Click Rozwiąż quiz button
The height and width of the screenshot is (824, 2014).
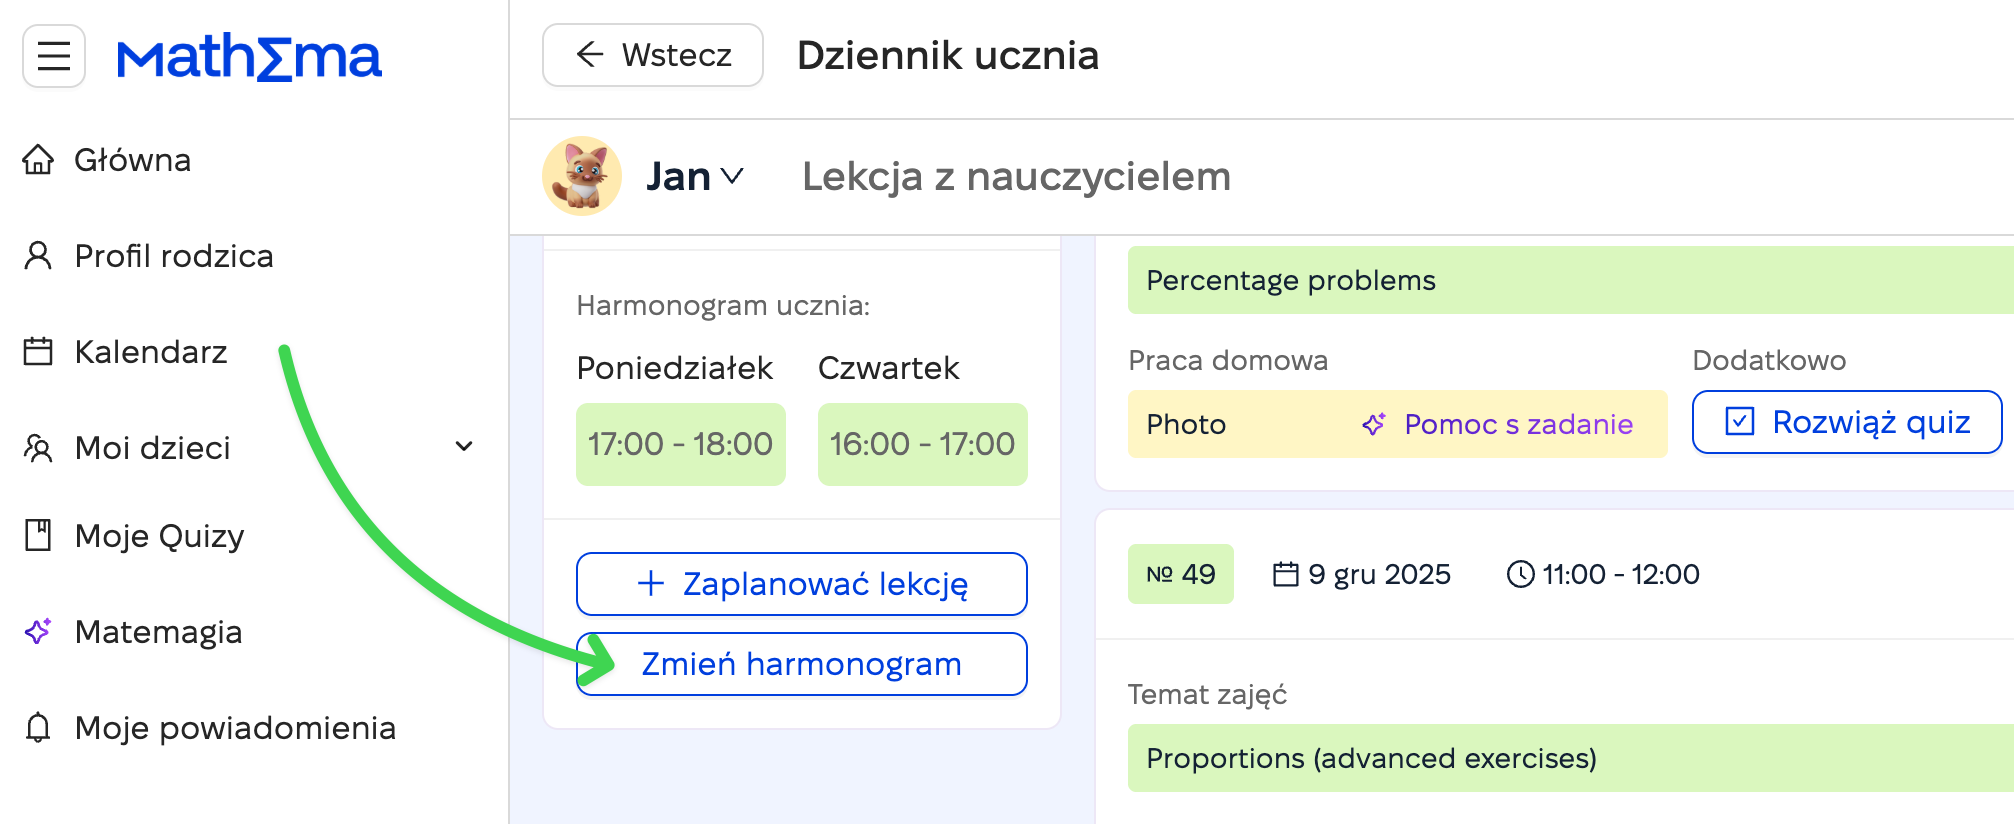click(x=1847, y=422)
